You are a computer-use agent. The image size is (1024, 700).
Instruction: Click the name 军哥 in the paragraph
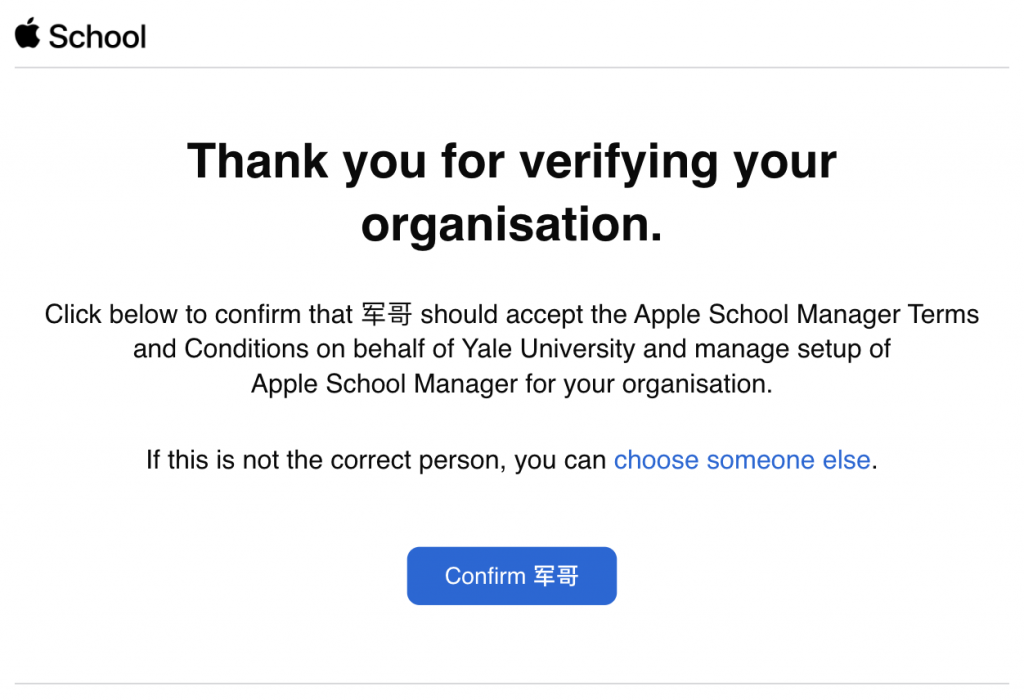coord(387,315)
